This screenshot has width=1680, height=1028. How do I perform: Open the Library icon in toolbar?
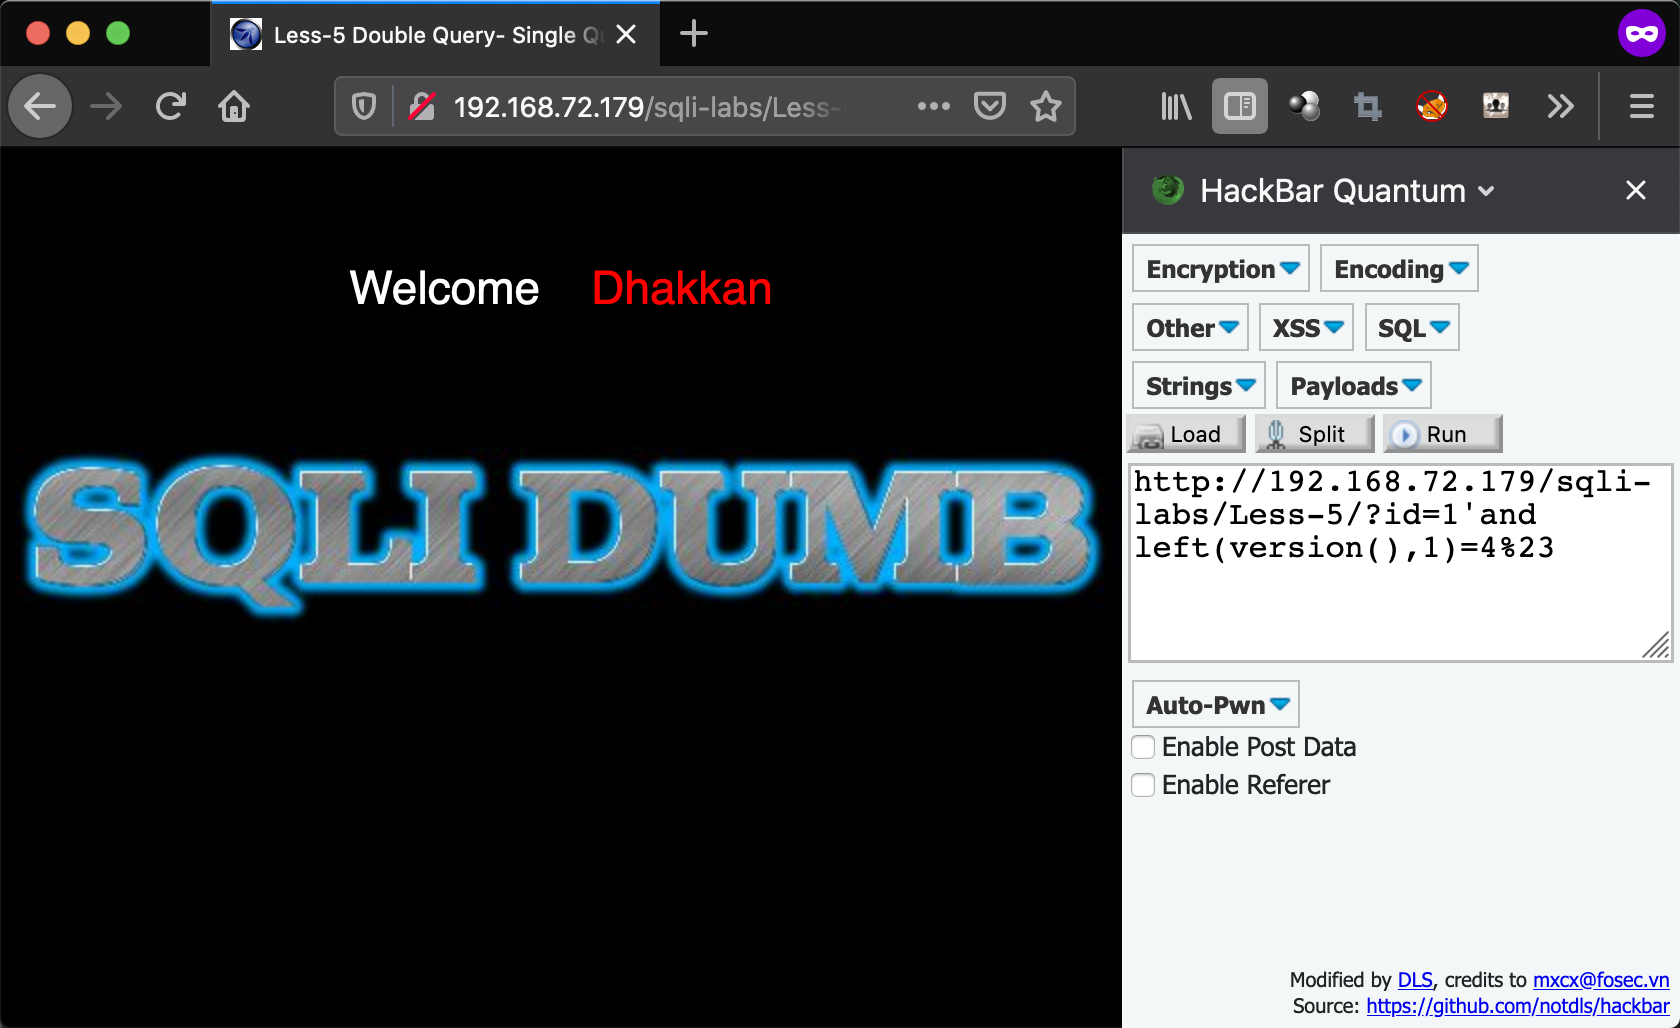pos(1175,106)
